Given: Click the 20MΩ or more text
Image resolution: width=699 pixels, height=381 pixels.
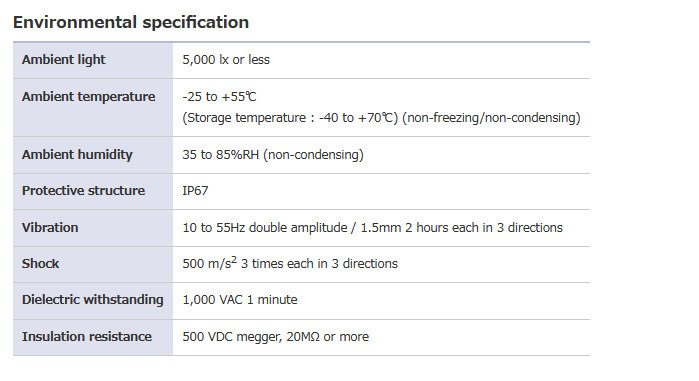Looking at the screenshot, I should pyautogui.click(x=328, y=337).
